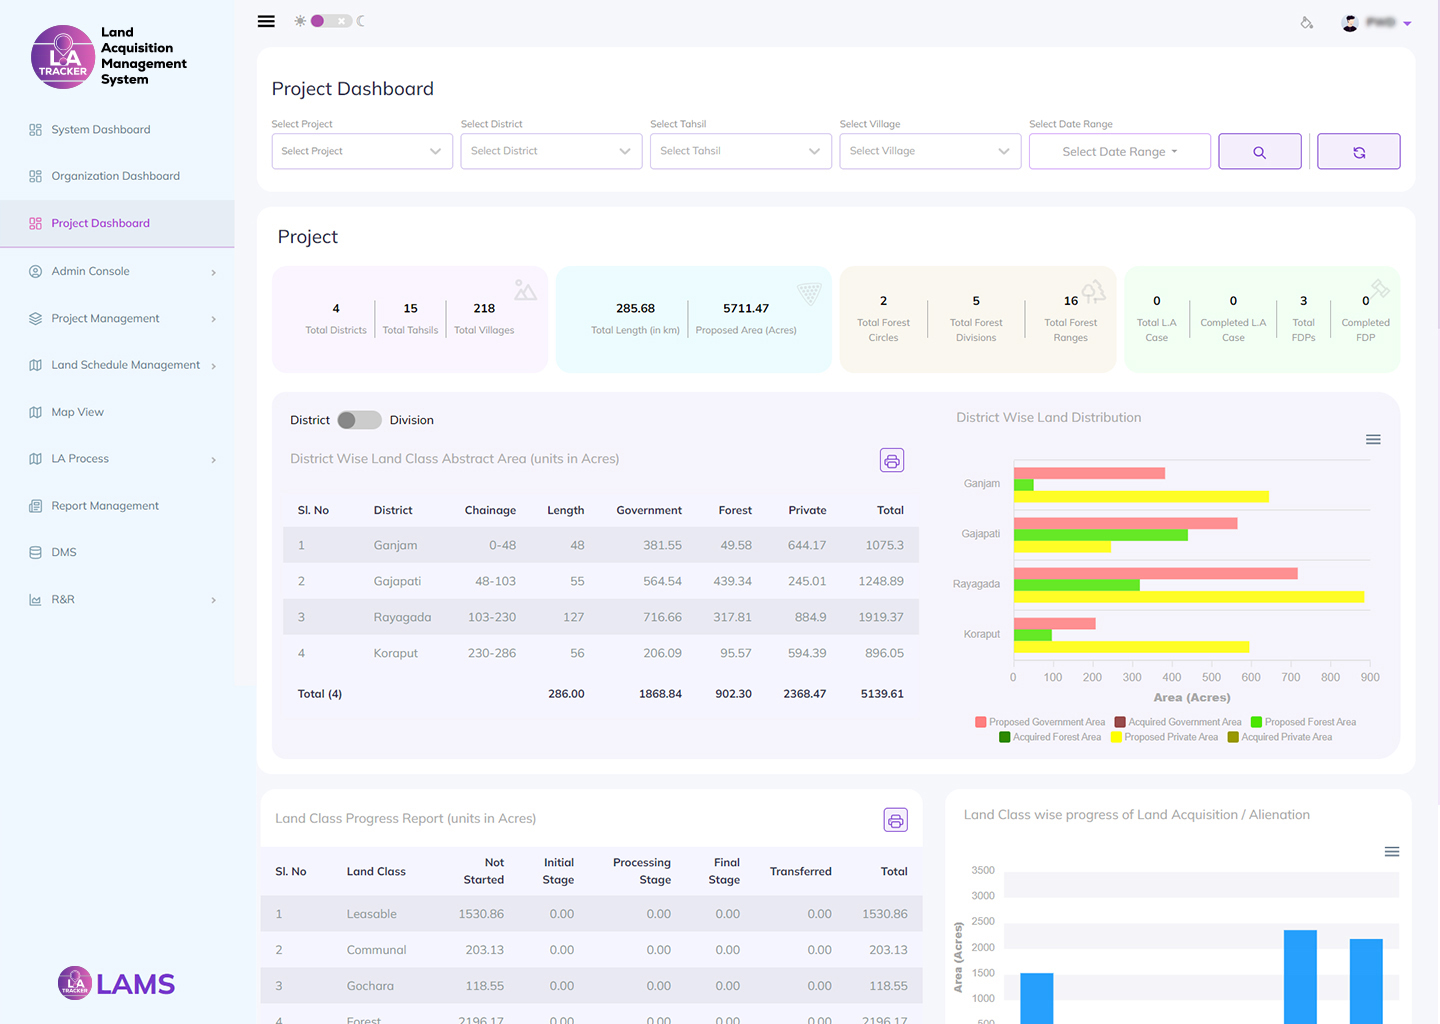Viewport: 1440px width, 1024px height.
Task: Toggle the light/dark mode switch
Action: tap(331, 21)
